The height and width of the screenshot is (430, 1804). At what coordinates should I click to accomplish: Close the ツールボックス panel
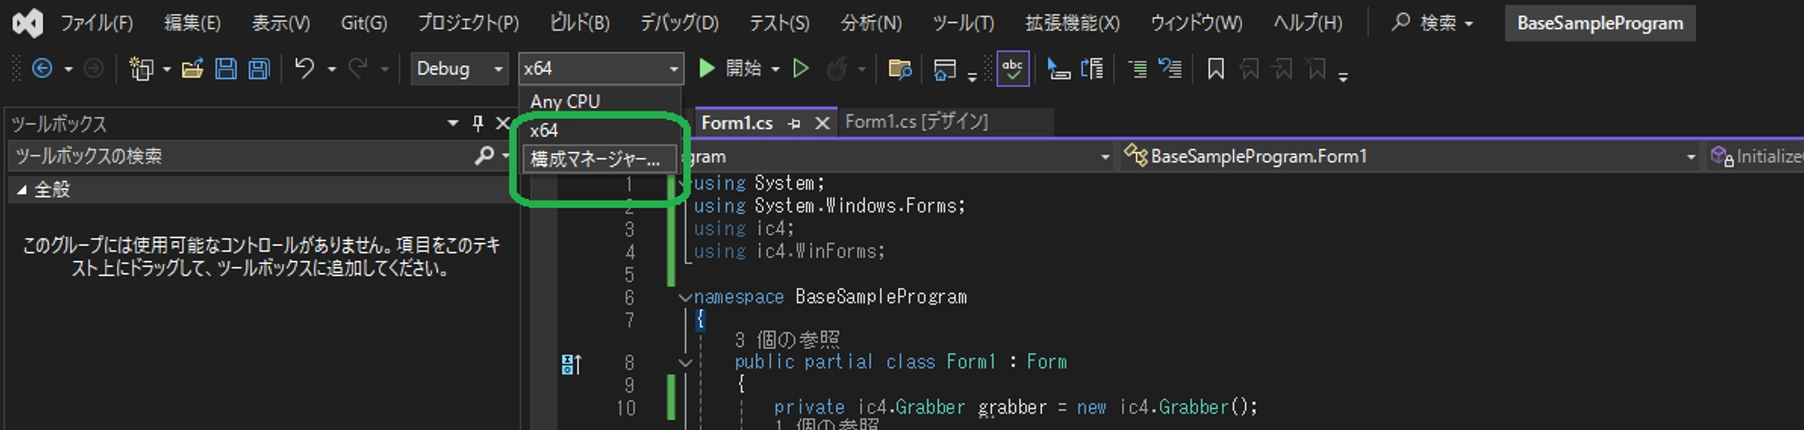click(503, 123)
